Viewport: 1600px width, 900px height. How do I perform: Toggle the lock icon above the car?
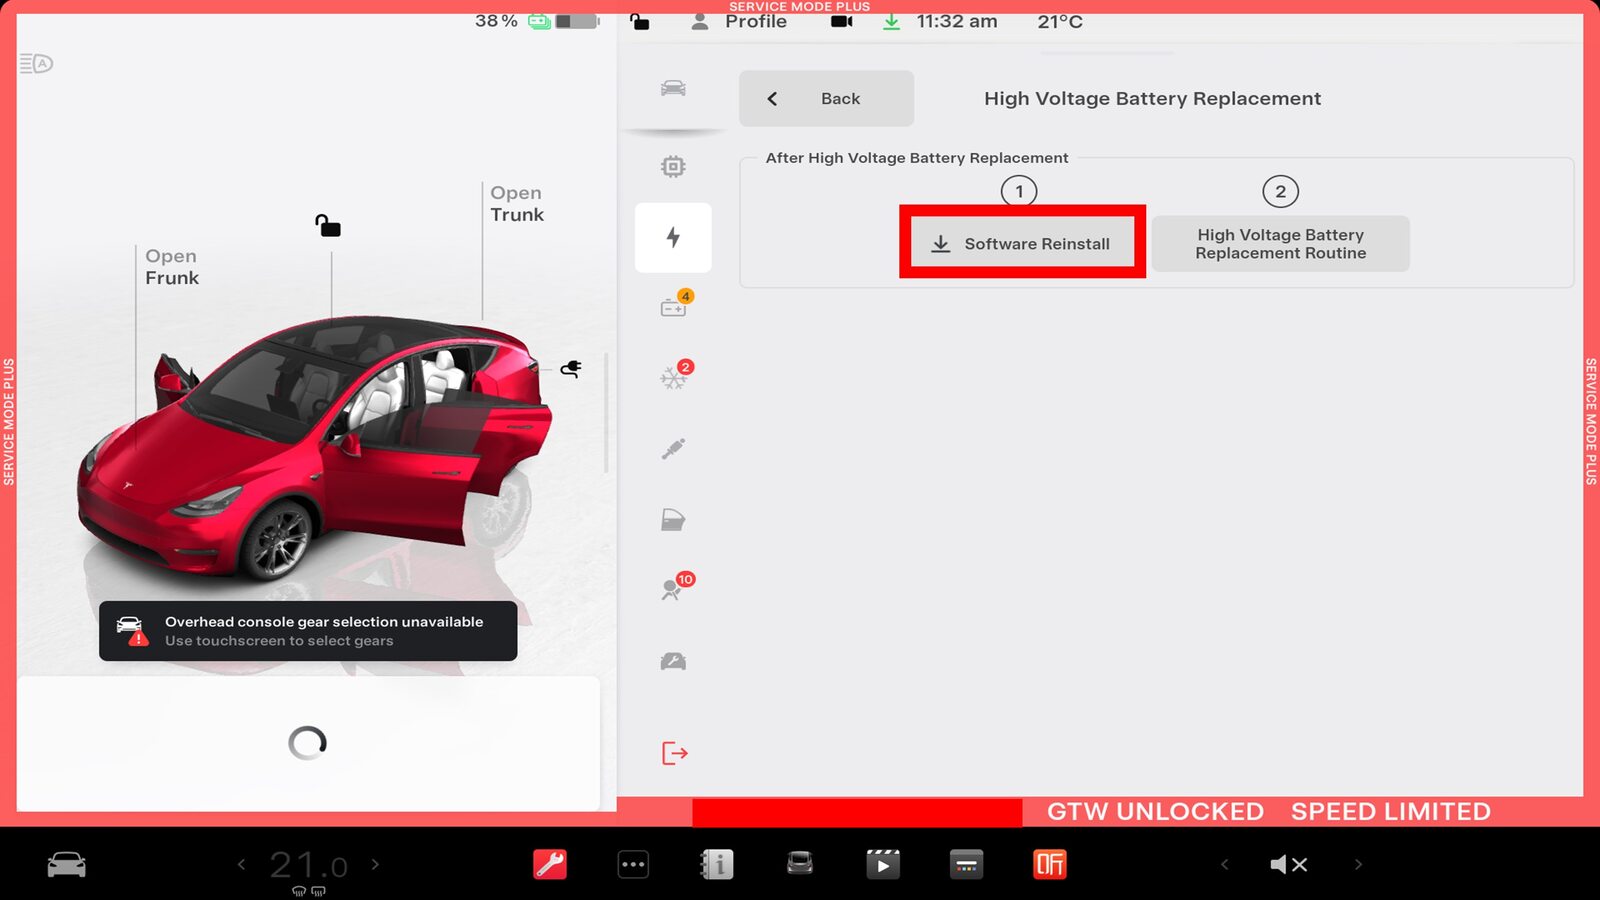point(328,226)
